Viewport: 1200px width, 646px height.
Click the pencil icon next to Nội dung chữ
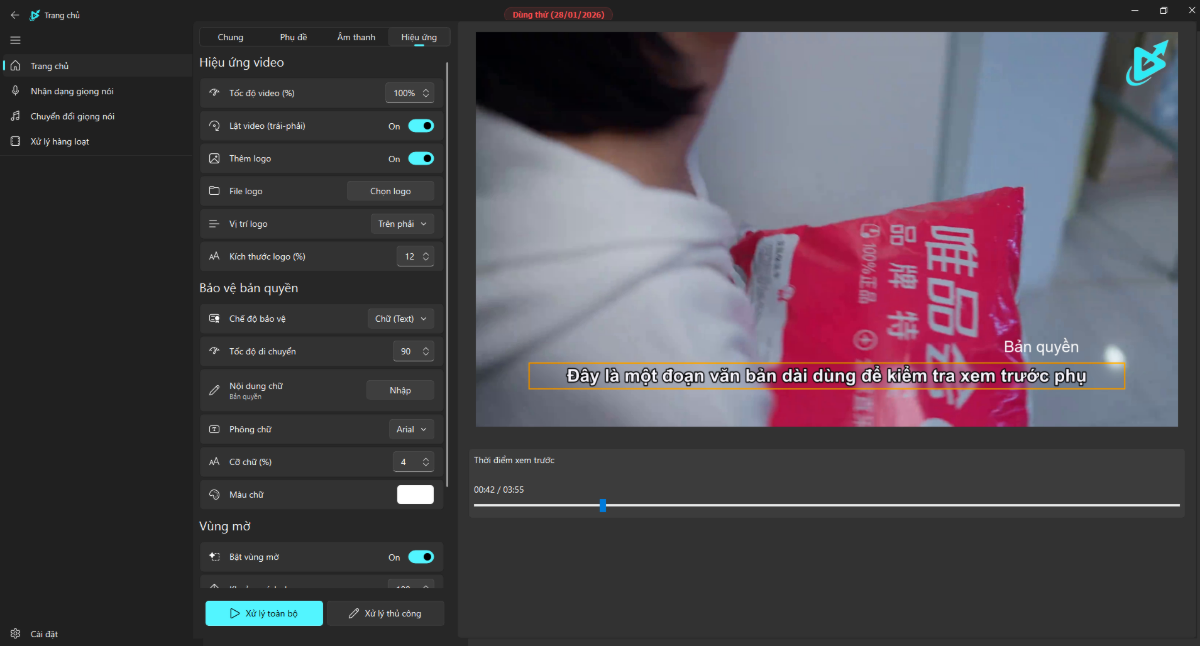[214, 389]
